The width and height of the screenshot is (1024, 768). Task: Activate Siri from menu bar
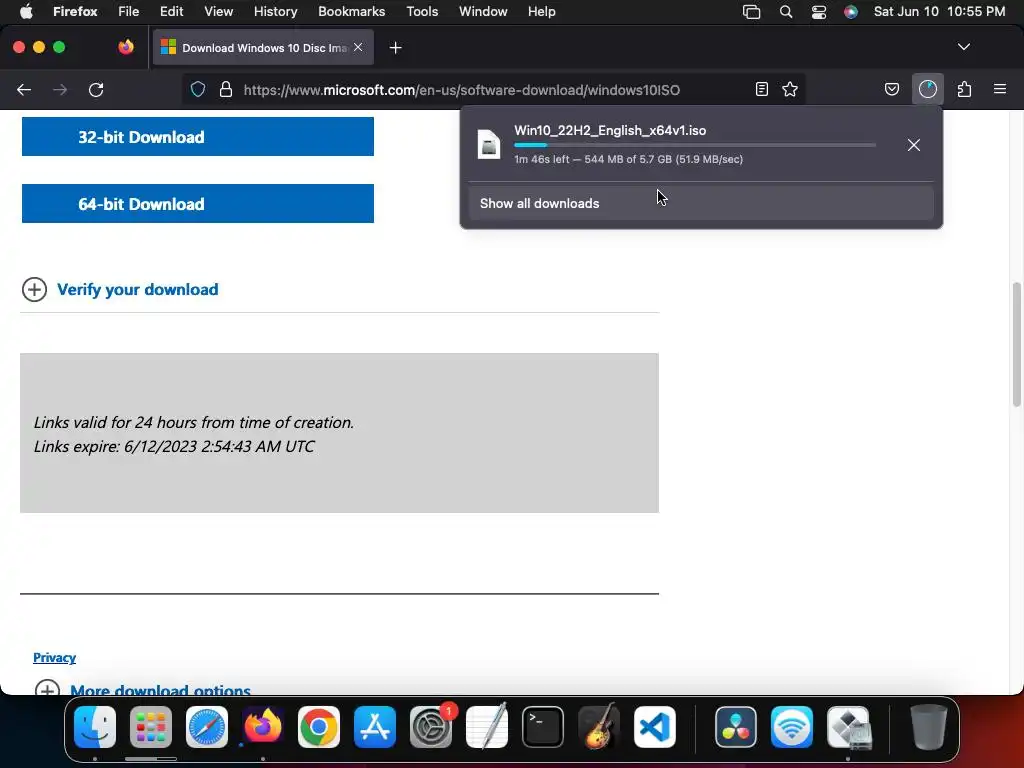coord(850,12)
